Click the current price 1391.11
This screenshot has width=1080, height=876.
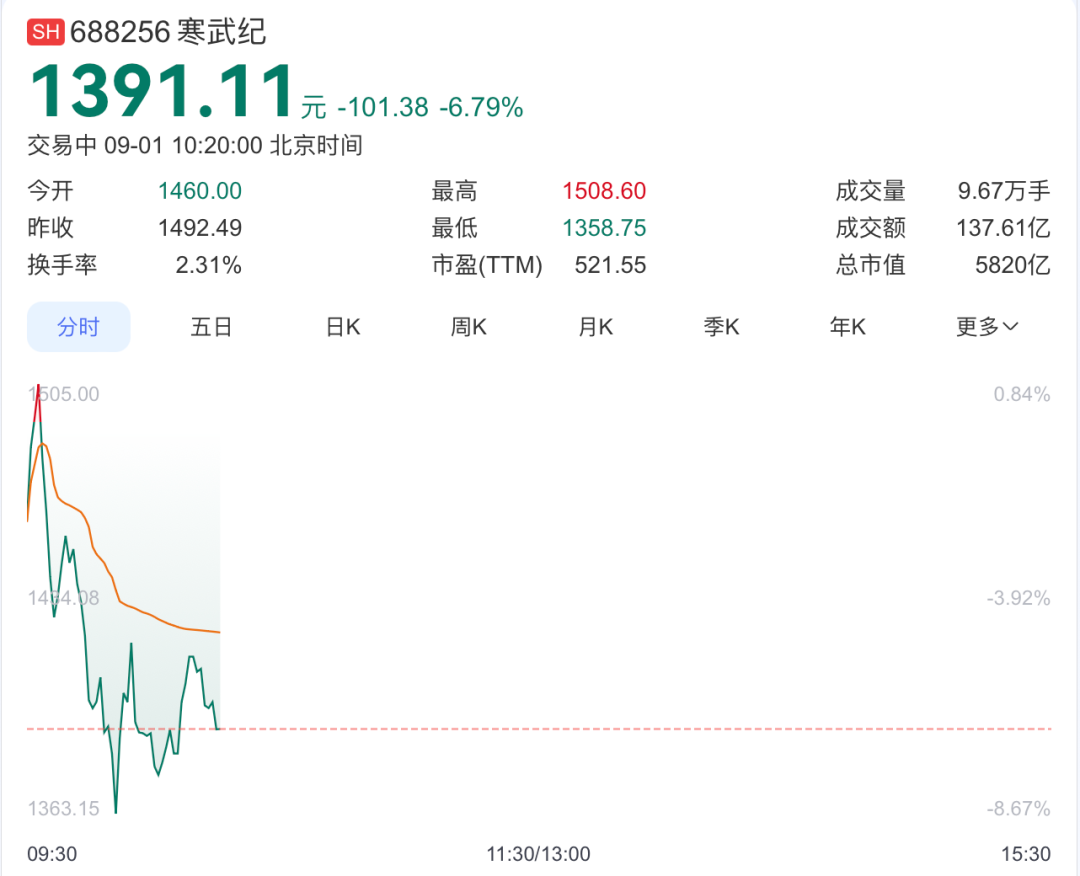(x=162, y=93)
